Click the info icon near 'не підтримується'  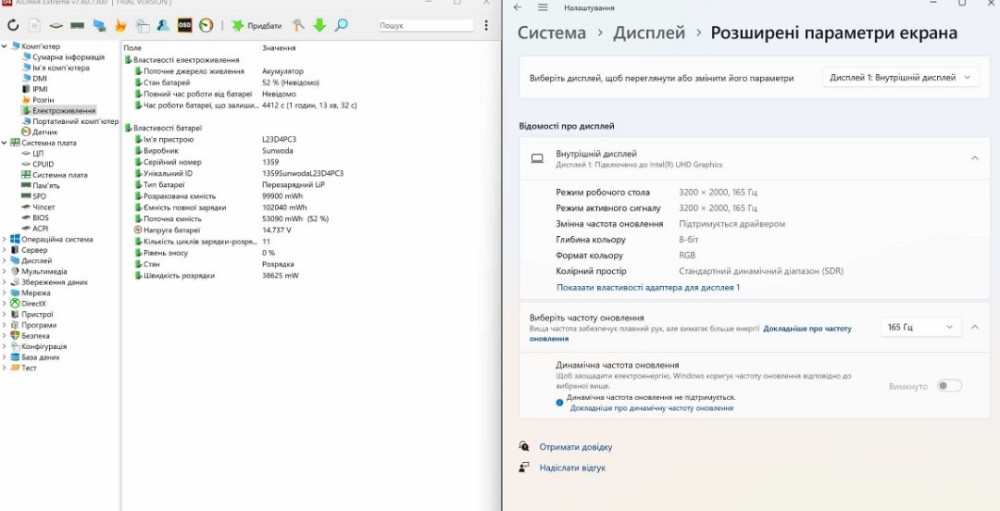pyautogui.click(x=559, y=403)
